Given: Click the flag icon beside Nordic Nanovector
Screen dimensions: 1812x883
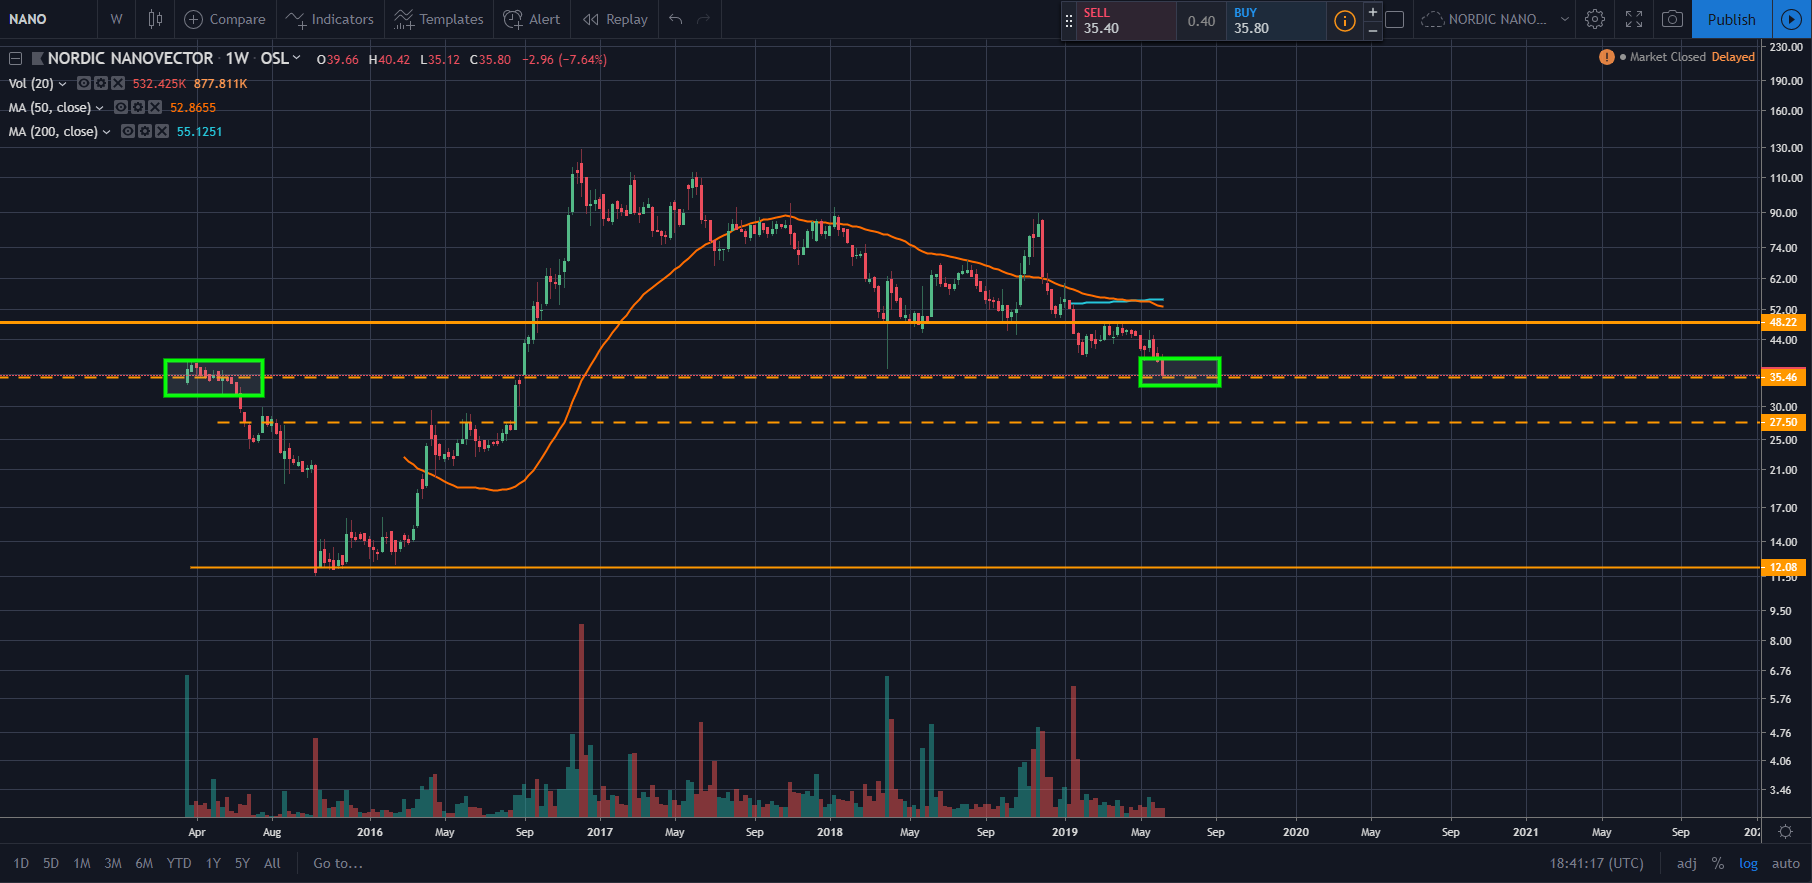Looking at the screenshot, I should pyautogui.click(x=38, y=58).
